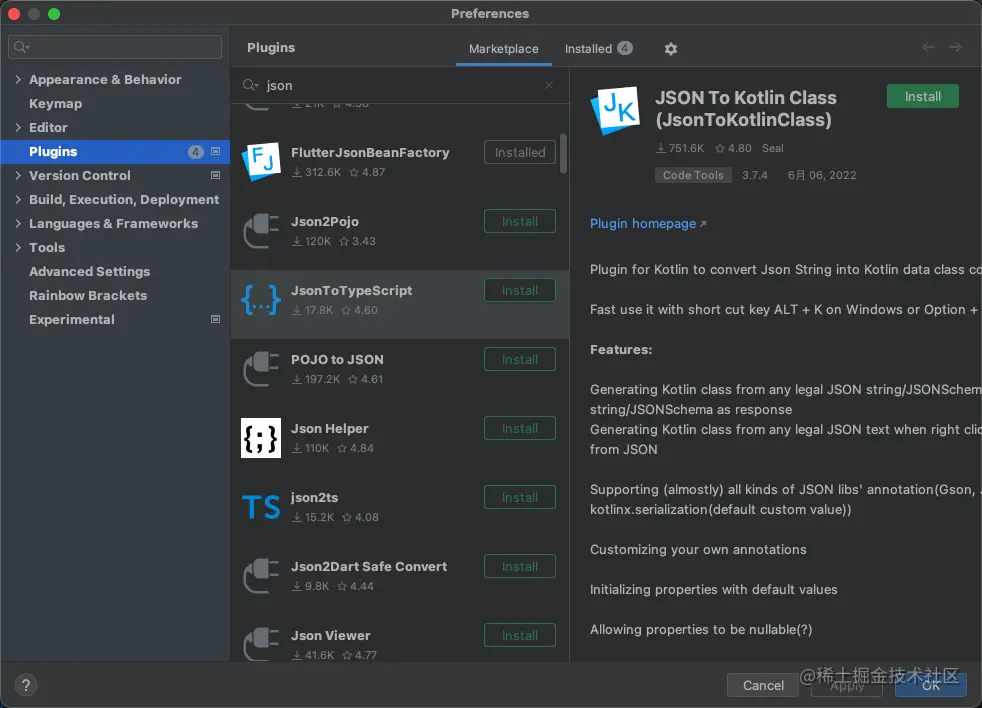Expand the Editor settings section
The height and width of the screenshot is (708, 982).
(18, 128)
